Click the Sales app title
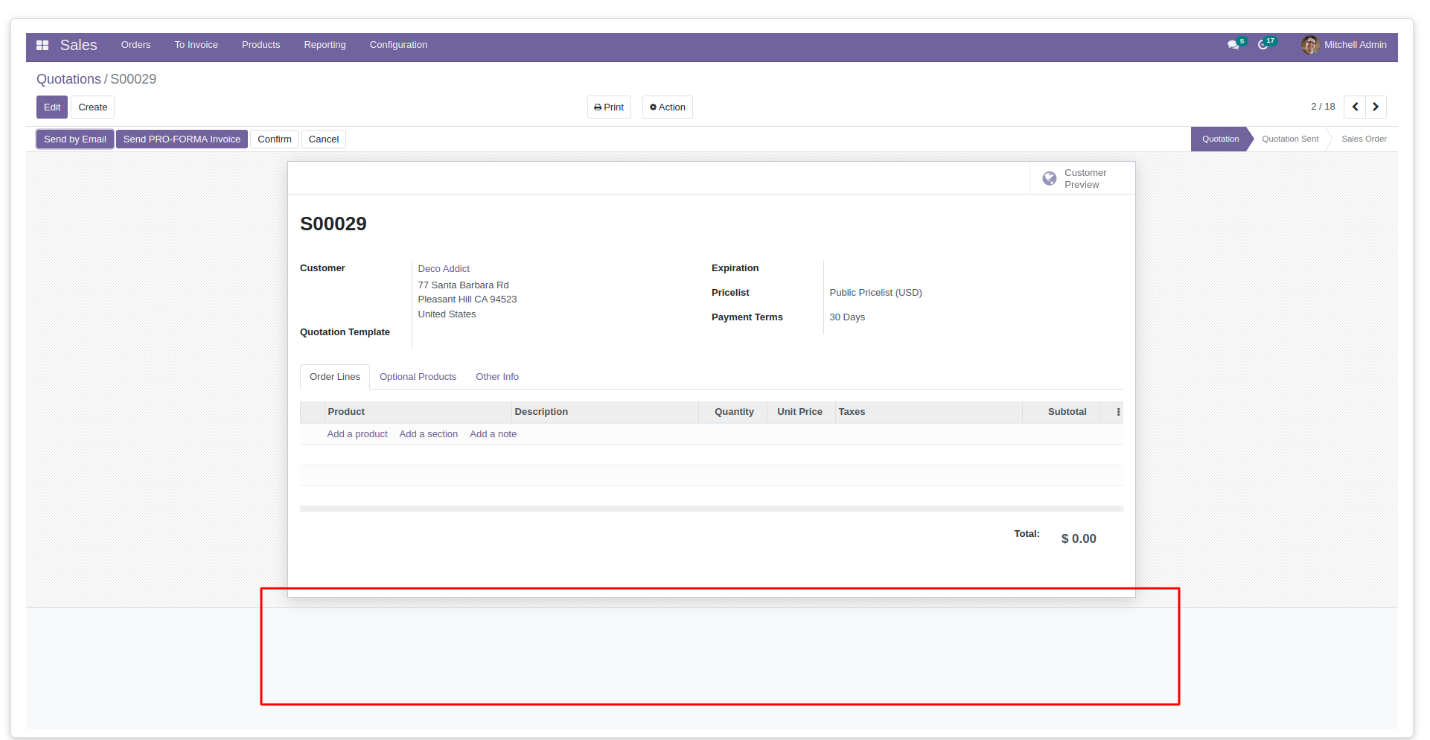1430x740 pixels. [x=79, y=45]
